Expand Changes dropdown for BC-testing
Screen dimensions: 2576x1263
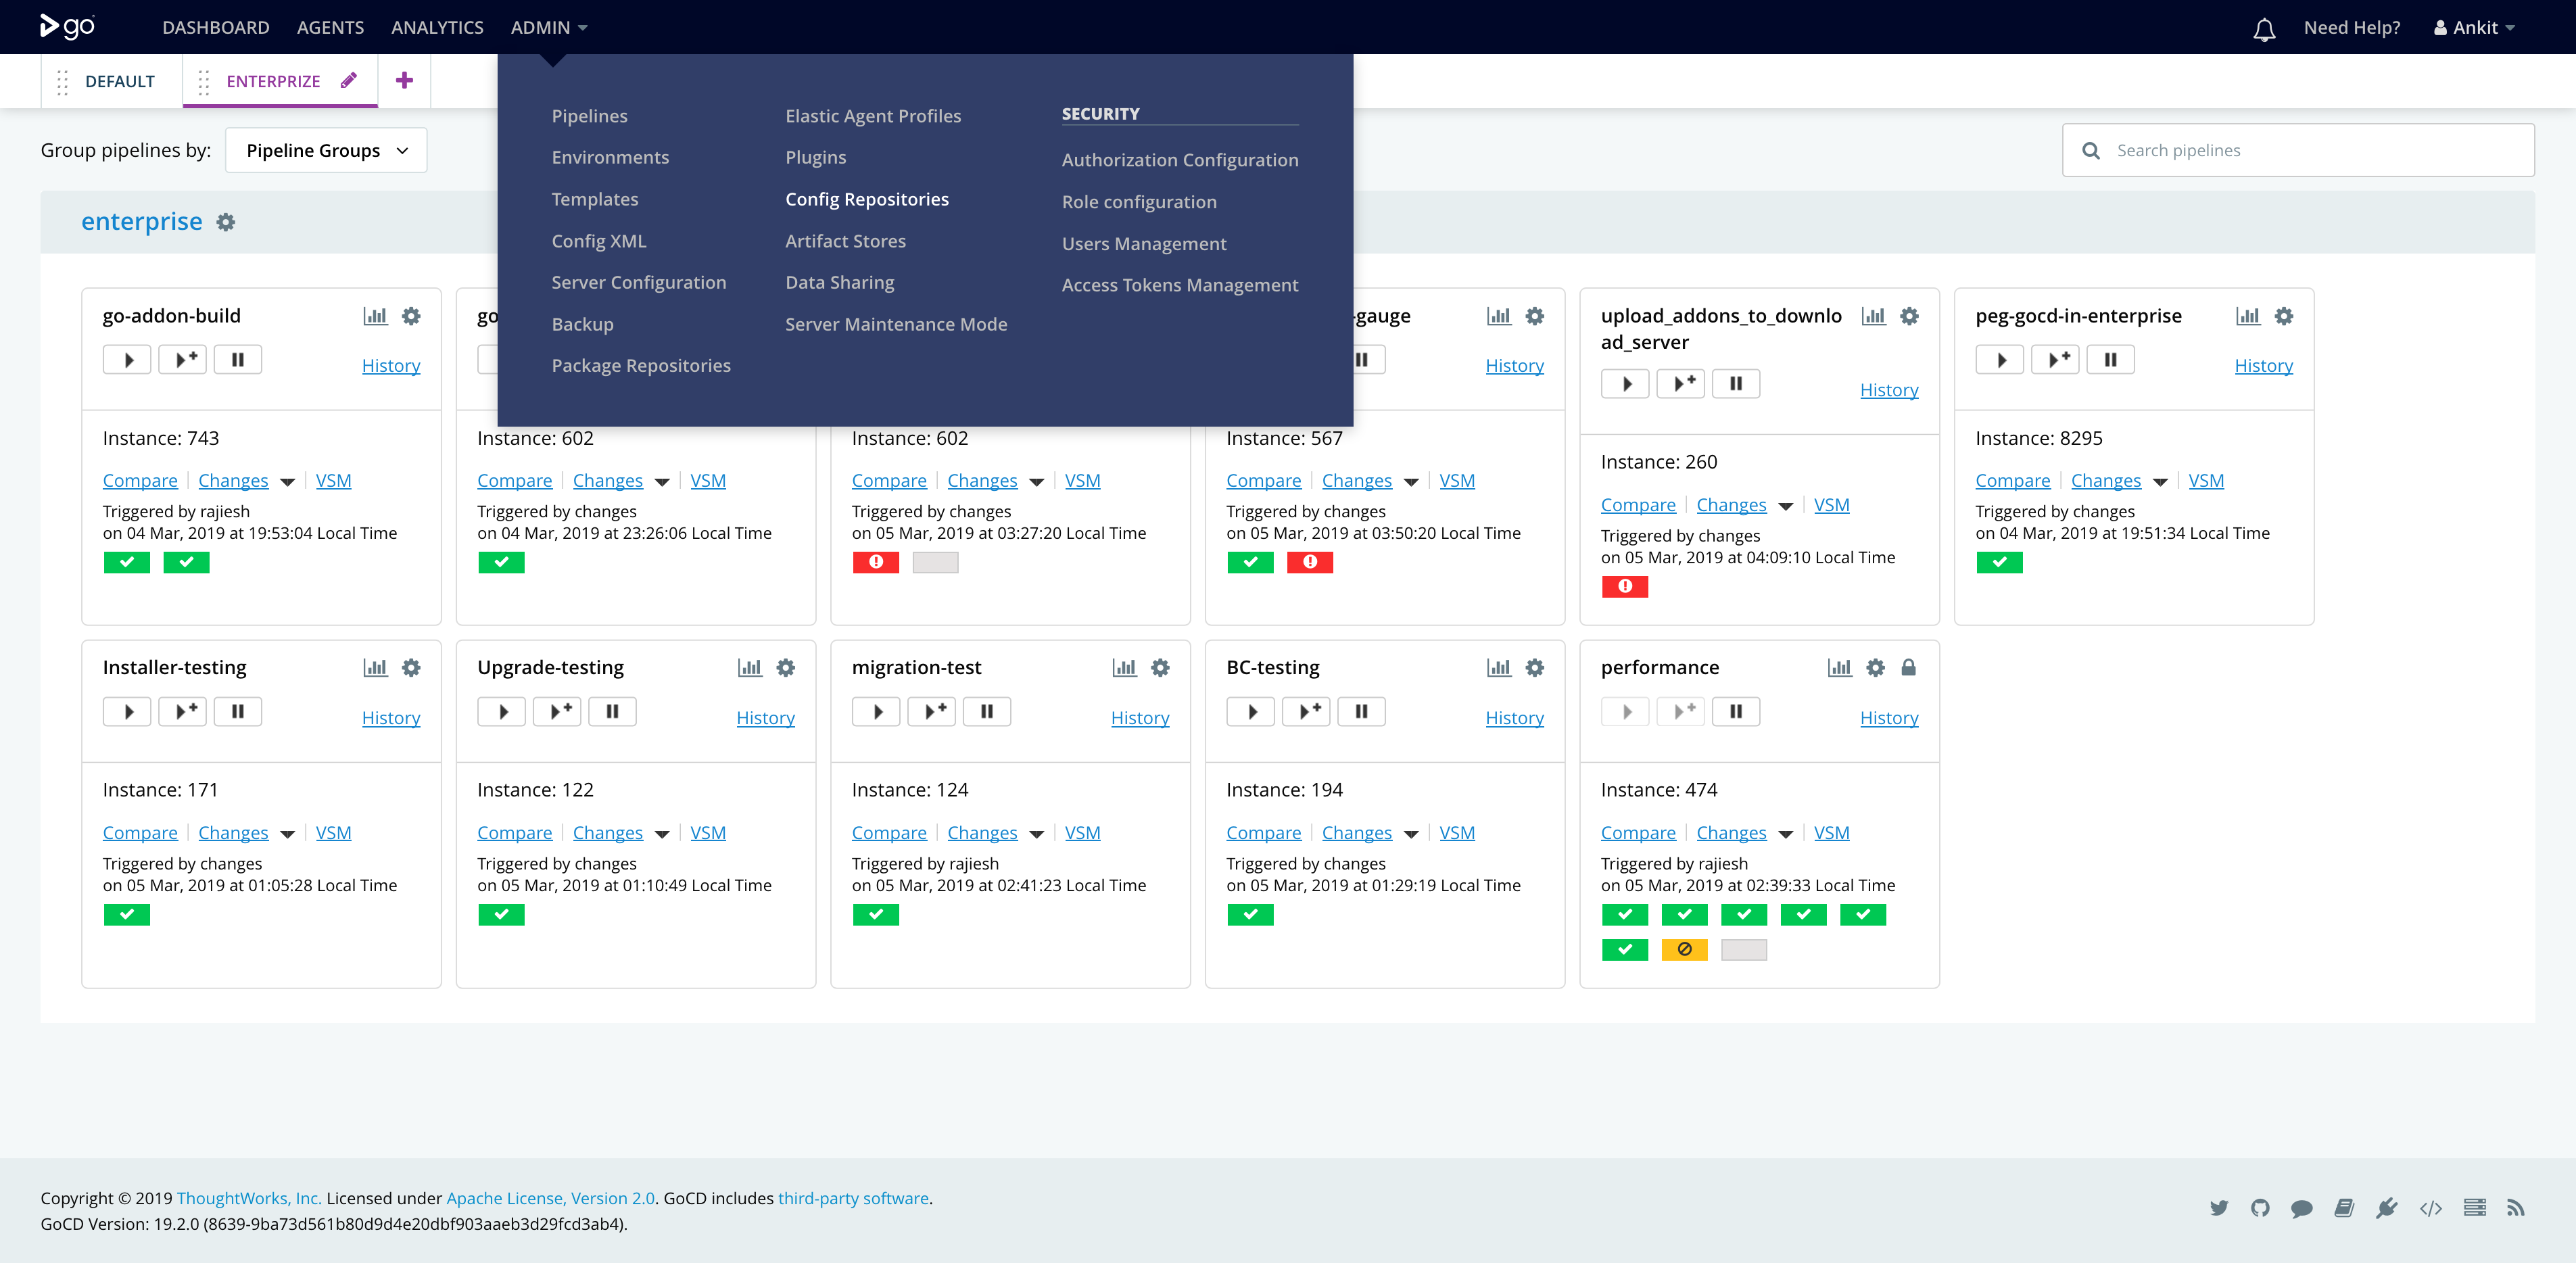(x=1411, y=834)
